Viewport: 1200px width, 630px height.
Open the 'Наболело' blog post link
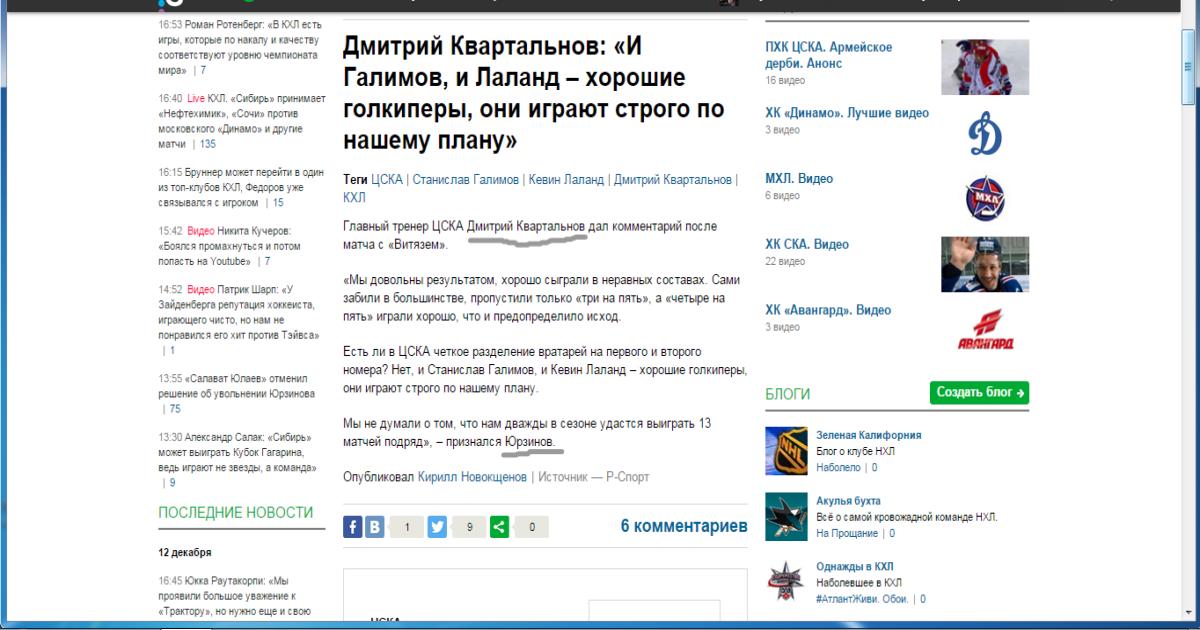[838, 467]
